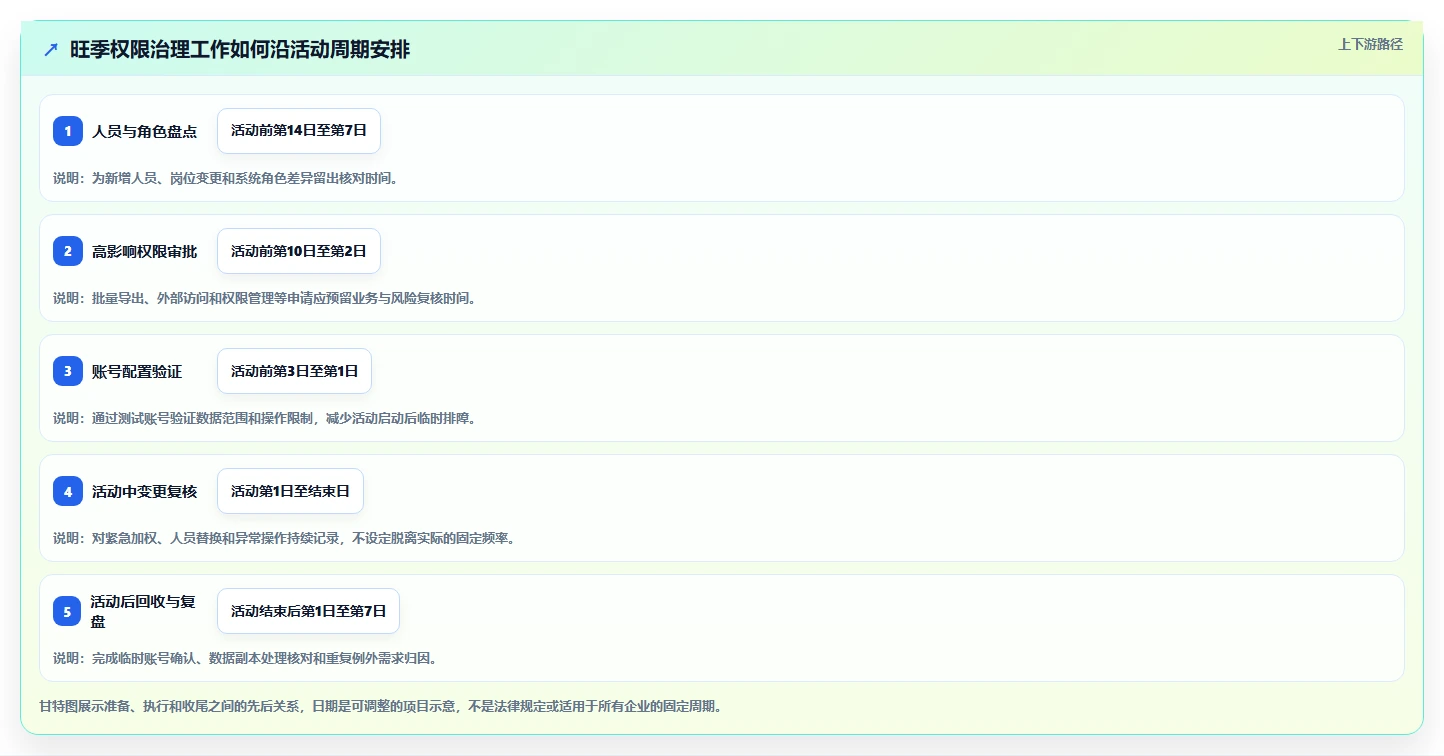The width and height of the screenshot is (1444, 756).
Task: Click the footer note starting 甘特图展示准备
Action: [380, 706]
